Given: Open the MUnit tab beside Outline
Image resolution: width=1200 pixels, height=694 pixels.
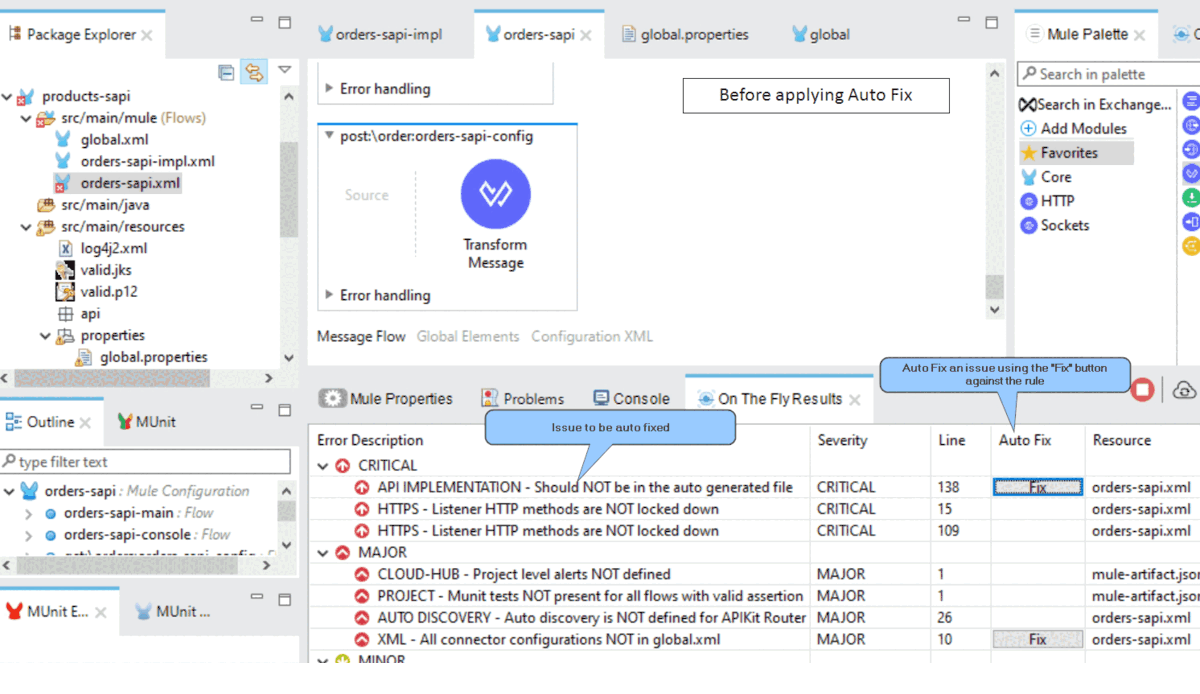Looking at the screenshot, I should [x=146, y=422].
